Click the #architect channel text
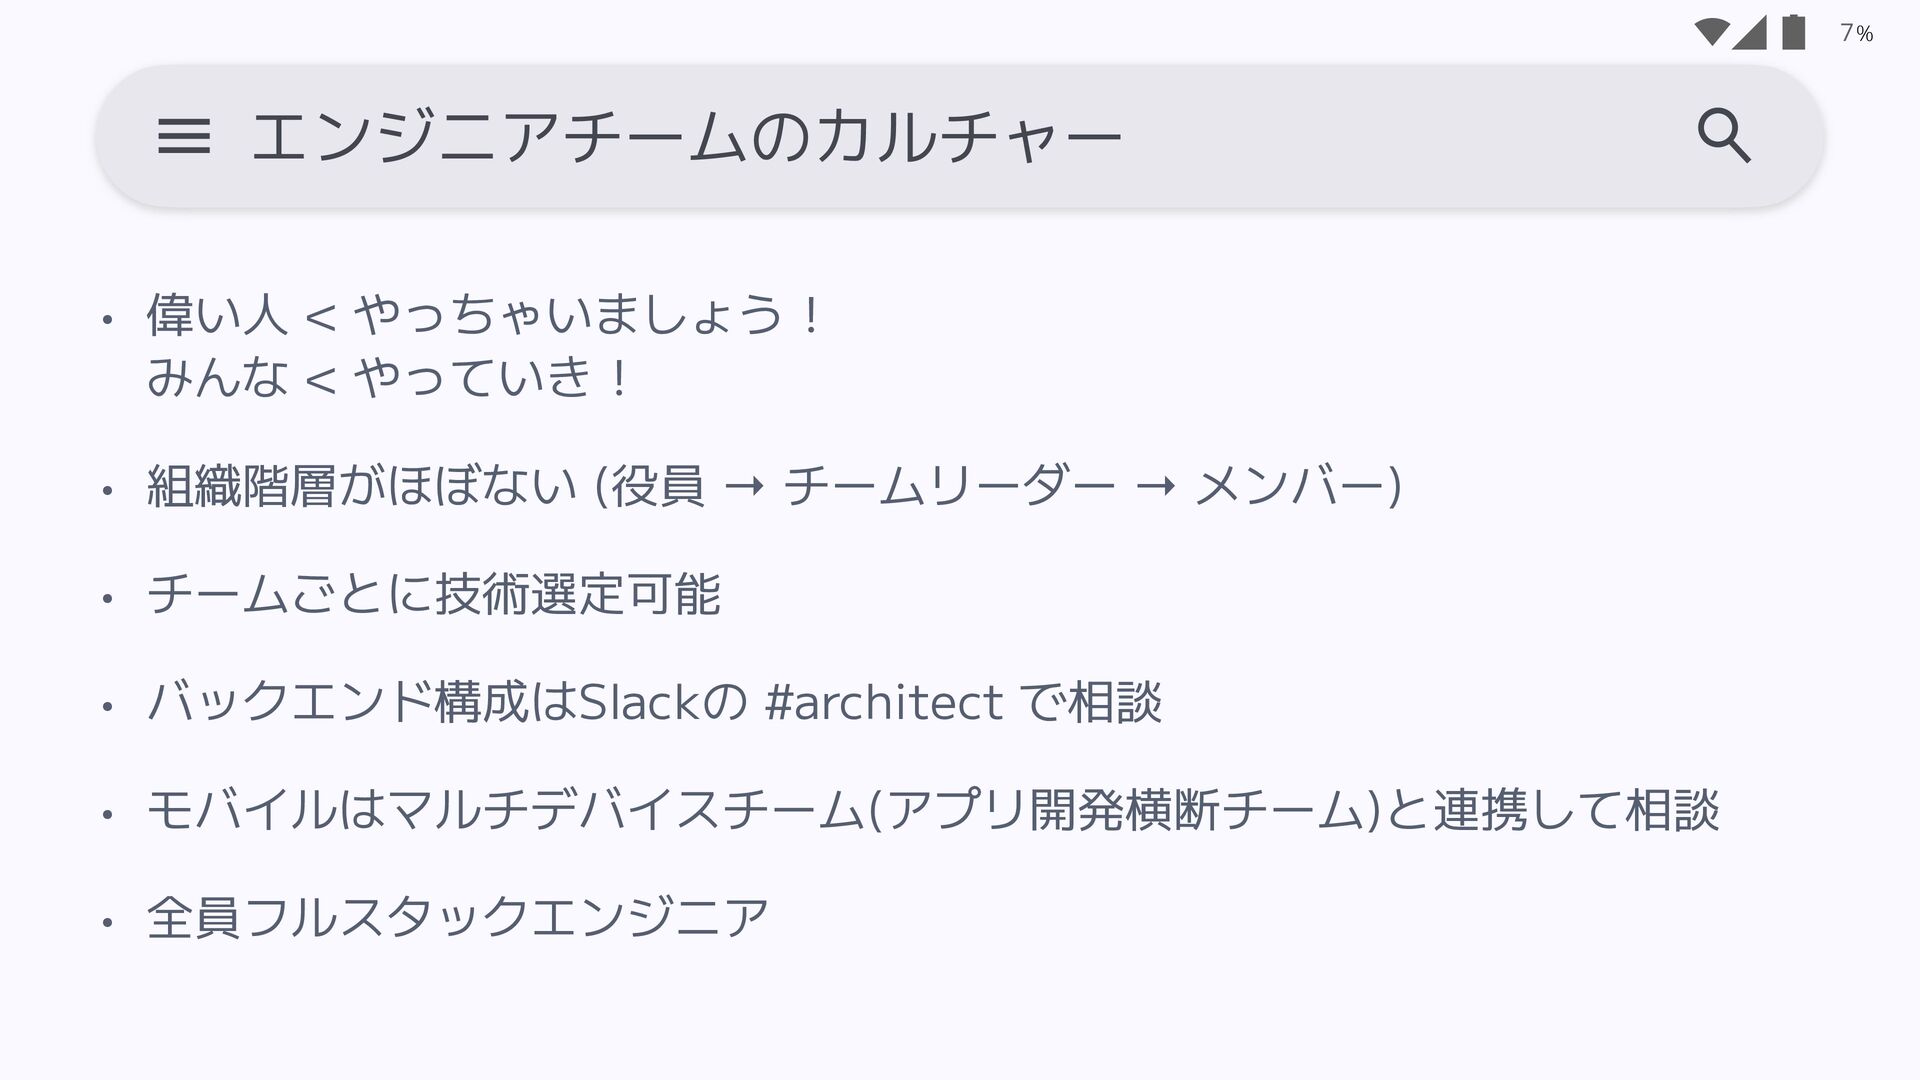1920x1080 pixels. coord(883,703)
